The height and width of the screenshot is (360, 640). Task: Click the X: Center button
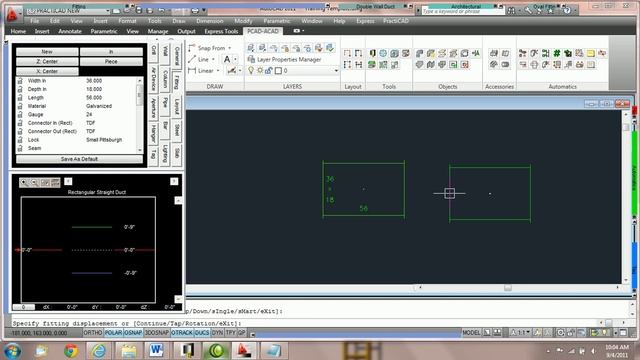click(47, 71)
